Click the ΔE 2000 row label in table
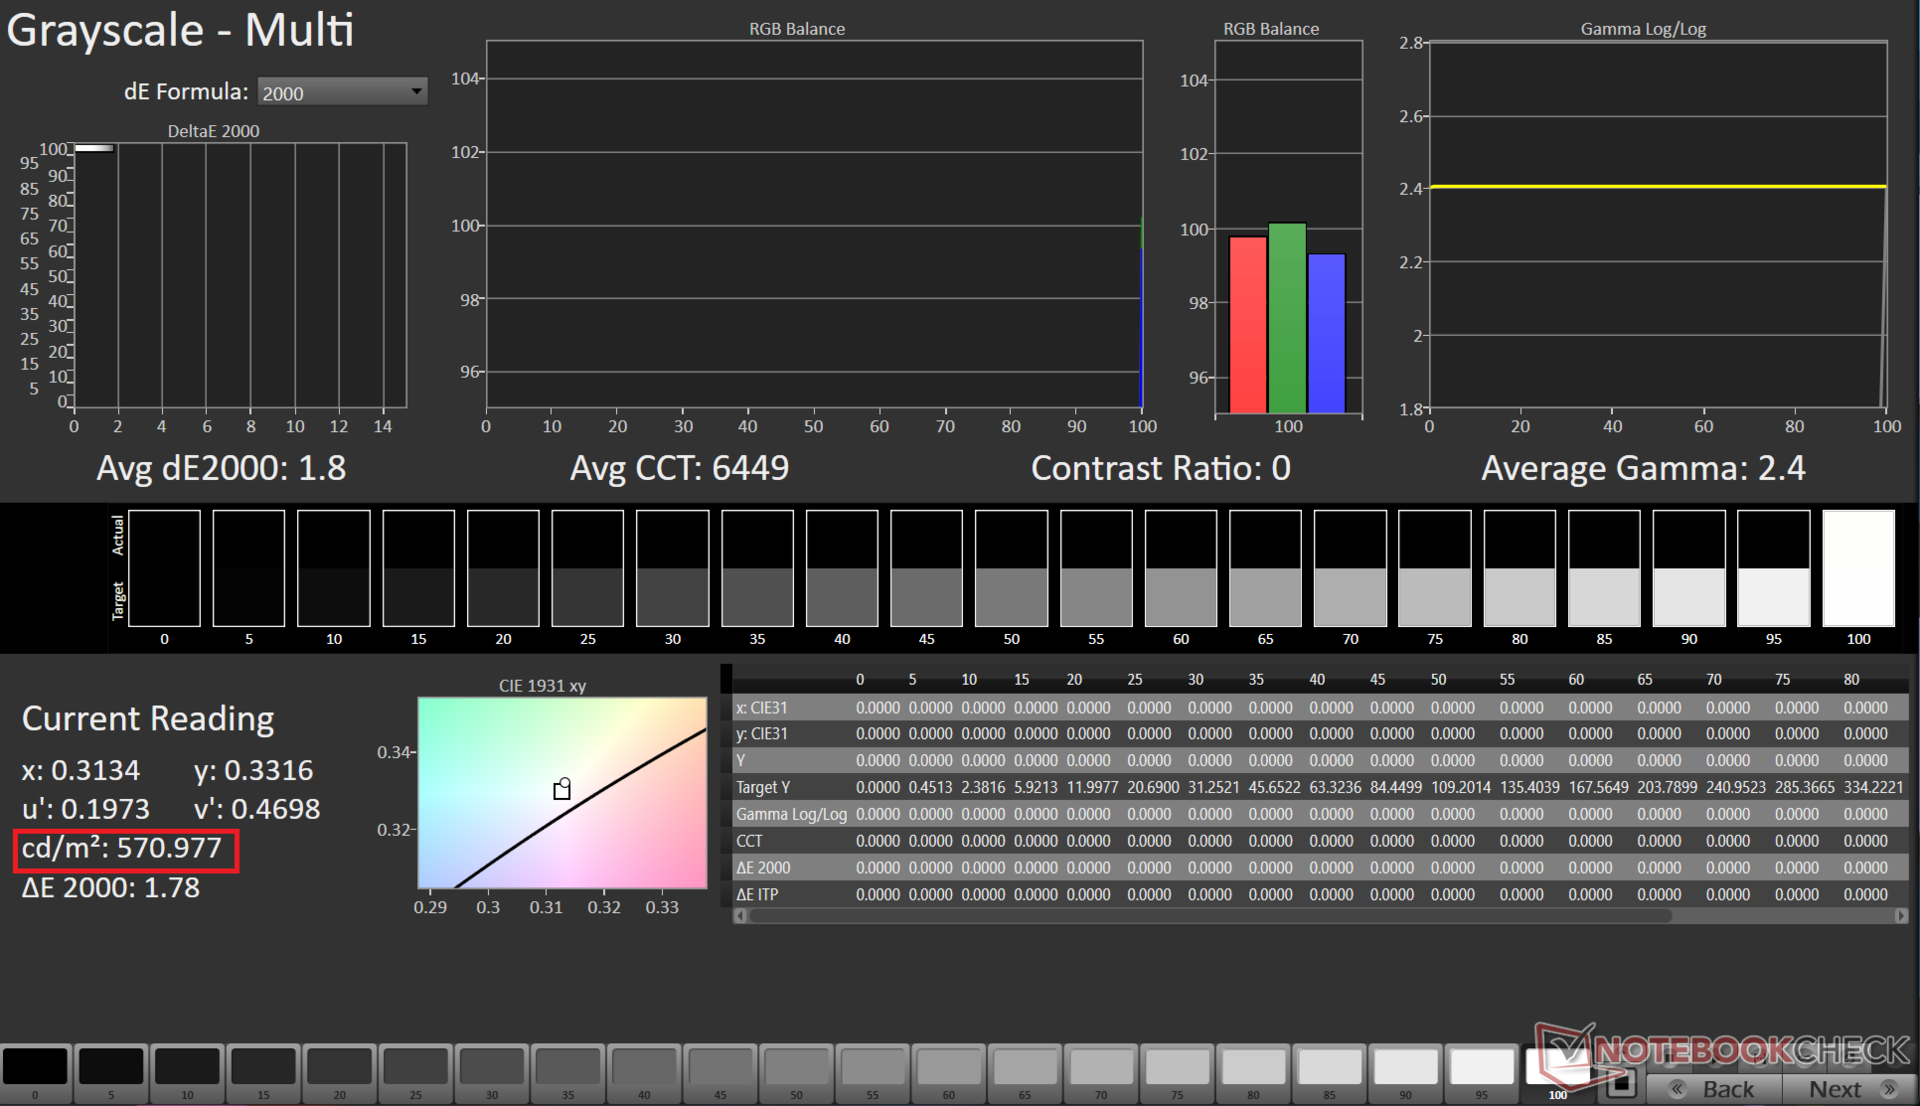 pyautogui.click(x=764, y=868)
